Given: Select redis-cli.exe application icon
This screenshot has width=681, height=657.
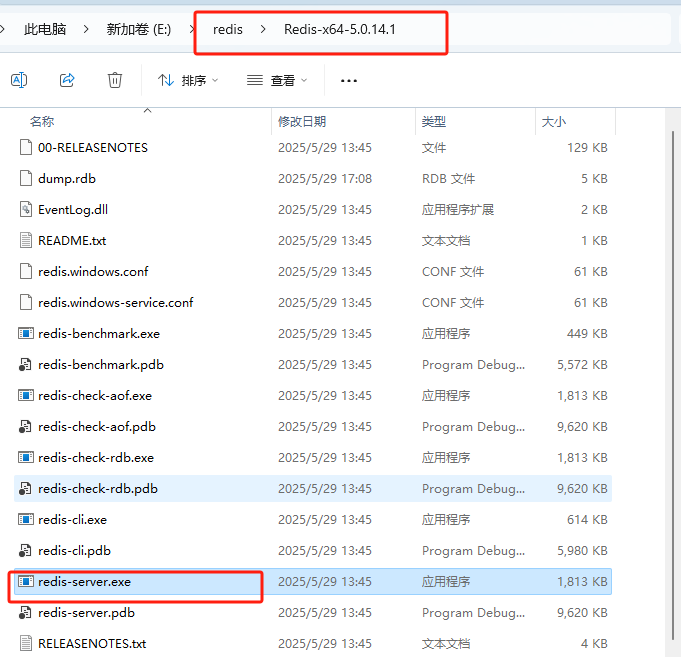Looking at the screenshot, I should pos(26,519).
